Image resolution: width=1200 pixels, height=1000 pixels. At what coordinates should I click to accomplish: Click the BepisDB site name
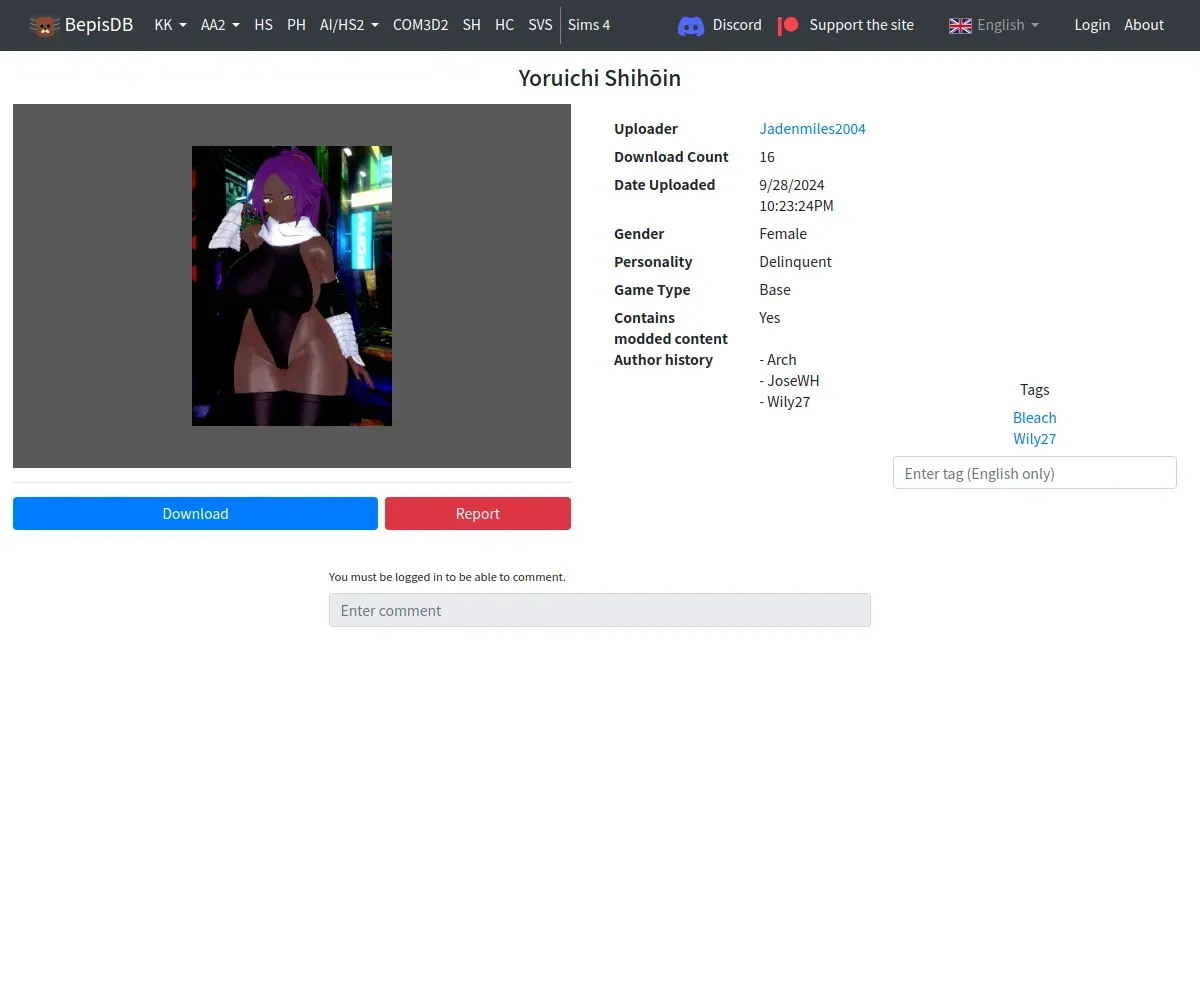click(x=99, y=25)
